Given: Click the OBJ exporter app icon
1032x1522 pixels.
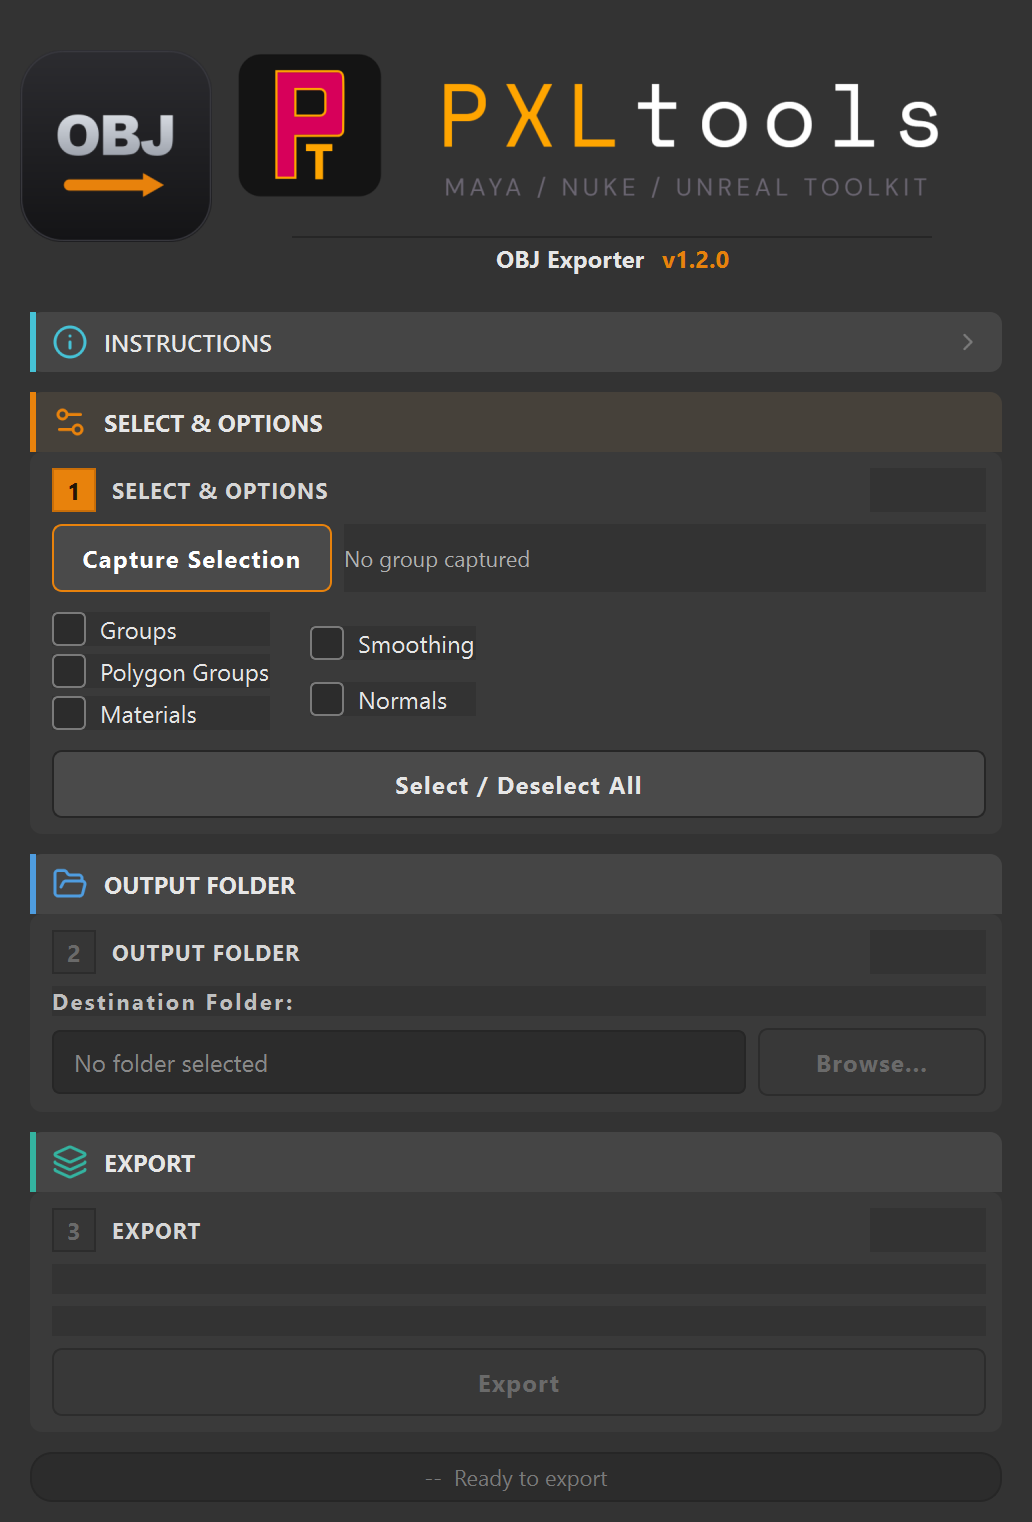Looking at the screenshot, I should (x=116, y=146).
